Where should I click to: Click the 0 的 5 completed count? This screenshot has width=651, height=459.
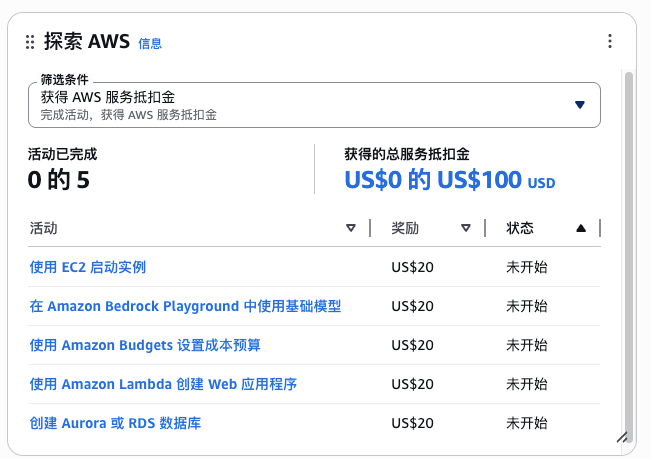click(x=59, y=180)
